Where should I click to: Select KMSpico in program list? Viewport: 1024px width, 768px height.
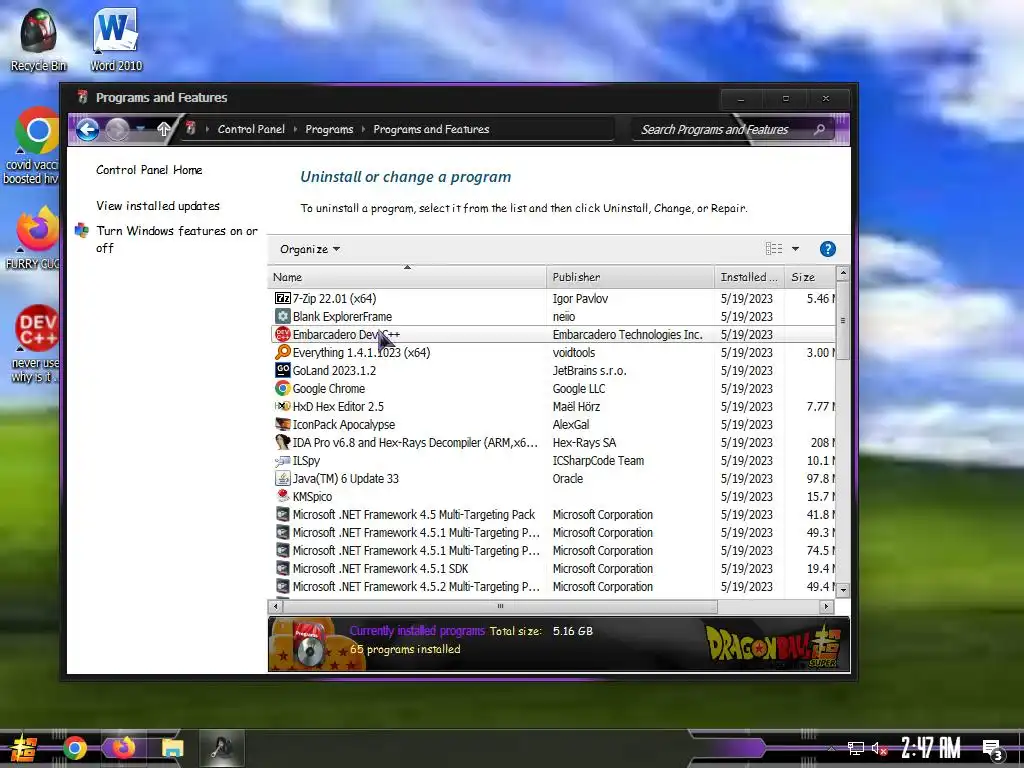[552, 496]
